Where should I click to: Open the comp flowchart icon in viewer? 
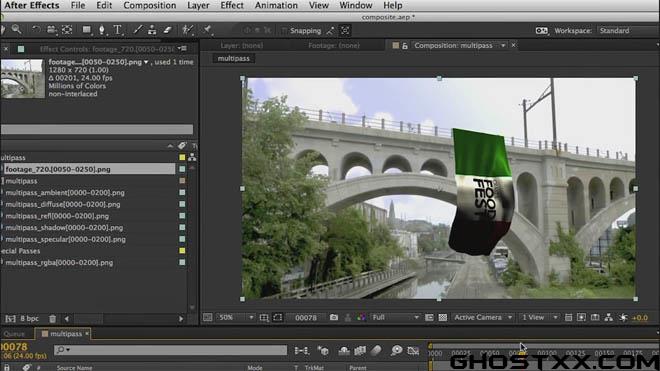(609, 318)
